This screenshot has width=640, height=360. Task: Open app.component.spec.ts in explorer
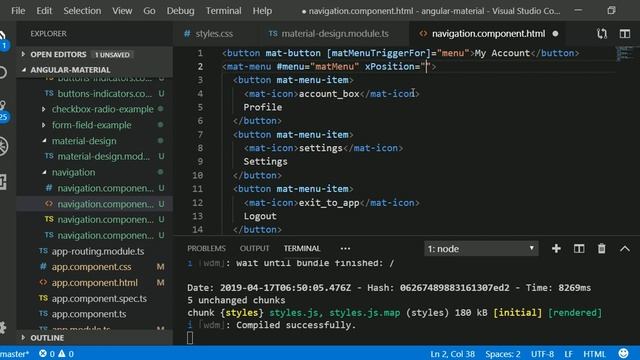point(99,298)
